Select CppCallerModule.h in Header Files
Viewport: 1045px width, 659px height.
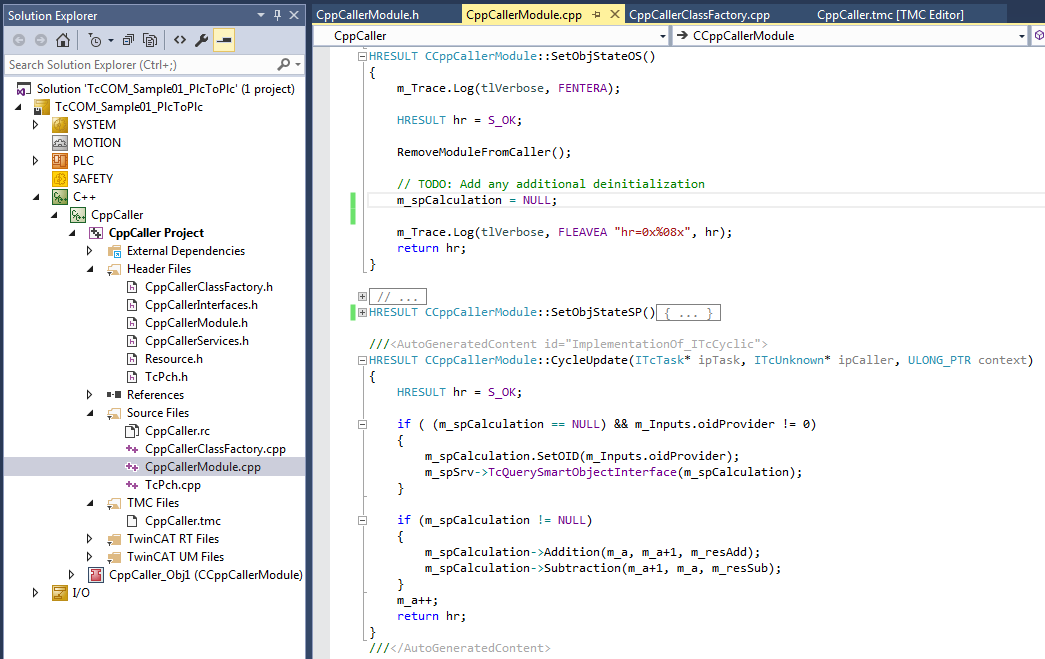pos(196,323)
